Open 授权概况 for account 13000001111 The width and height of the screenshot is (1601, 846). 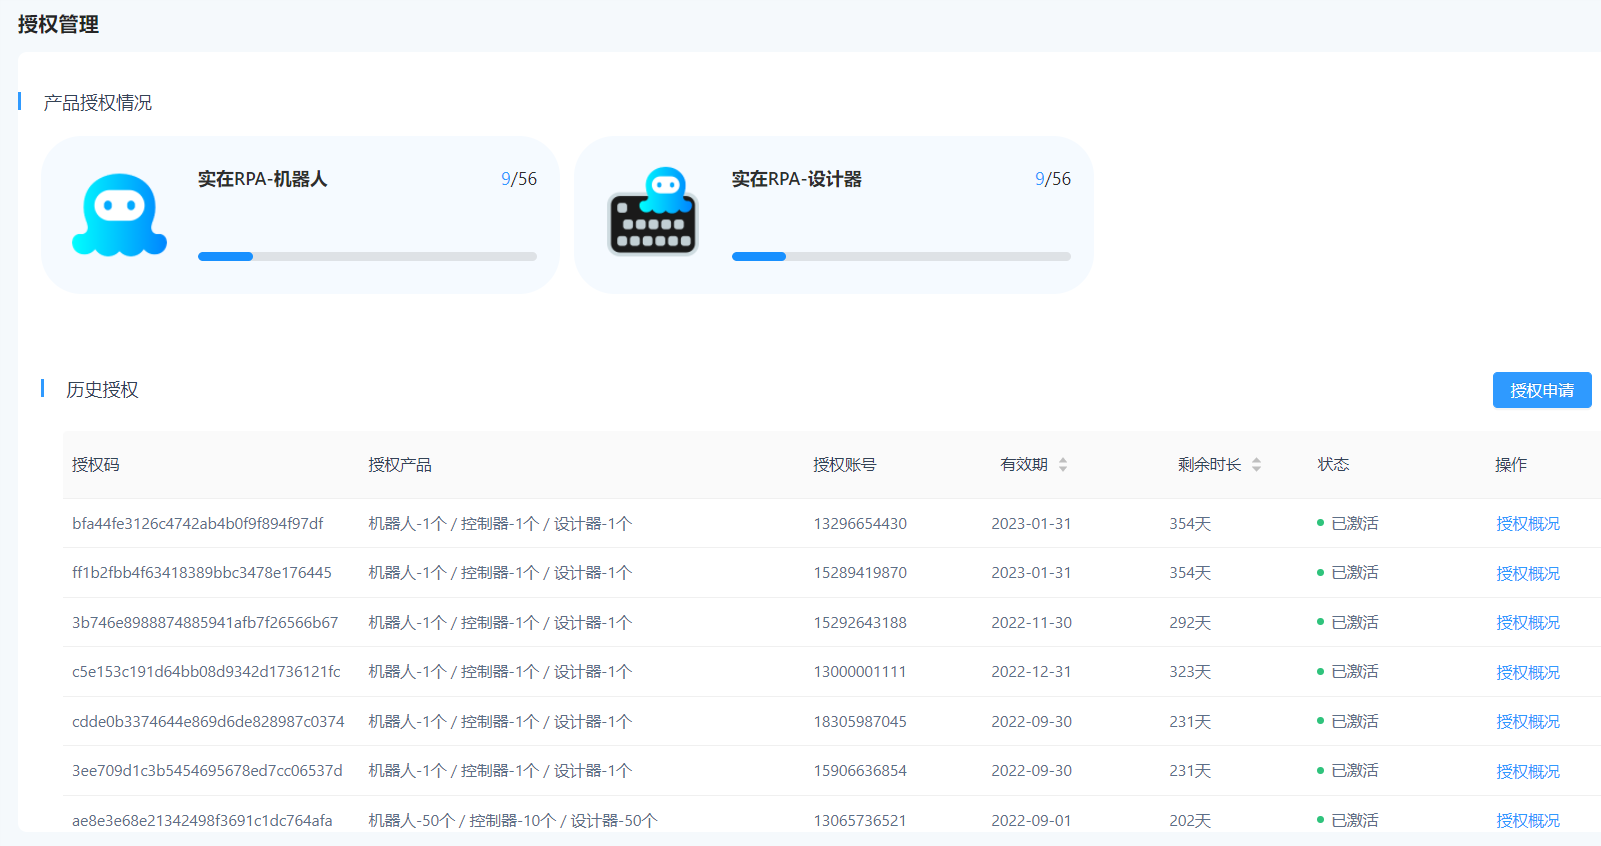click(1527, 672)
